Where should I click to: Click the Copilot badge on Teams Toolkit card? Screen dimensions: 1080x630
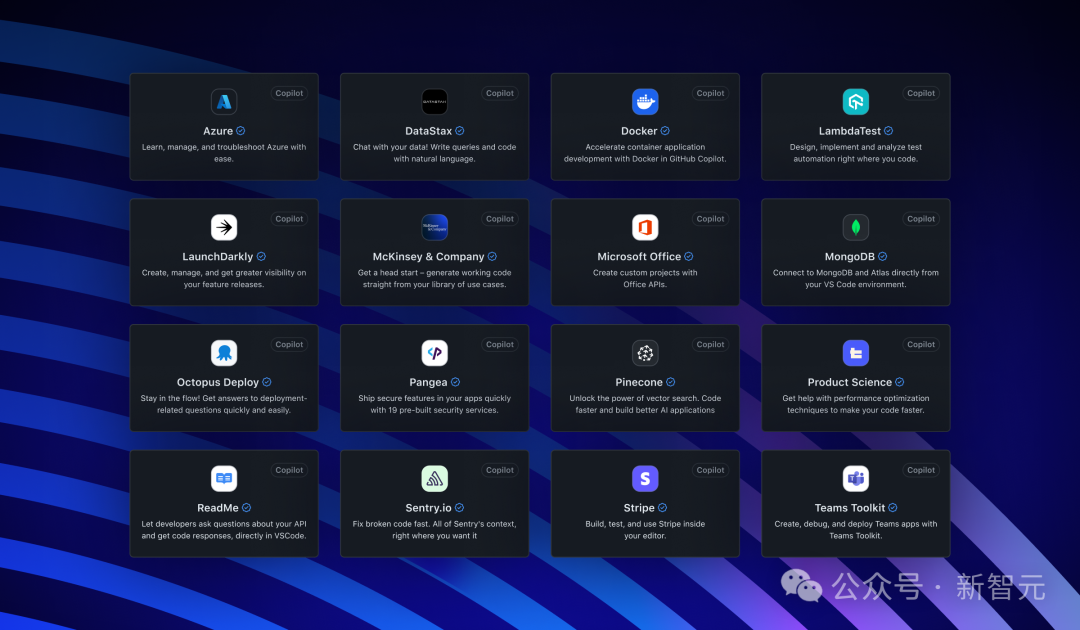(920, 470)
